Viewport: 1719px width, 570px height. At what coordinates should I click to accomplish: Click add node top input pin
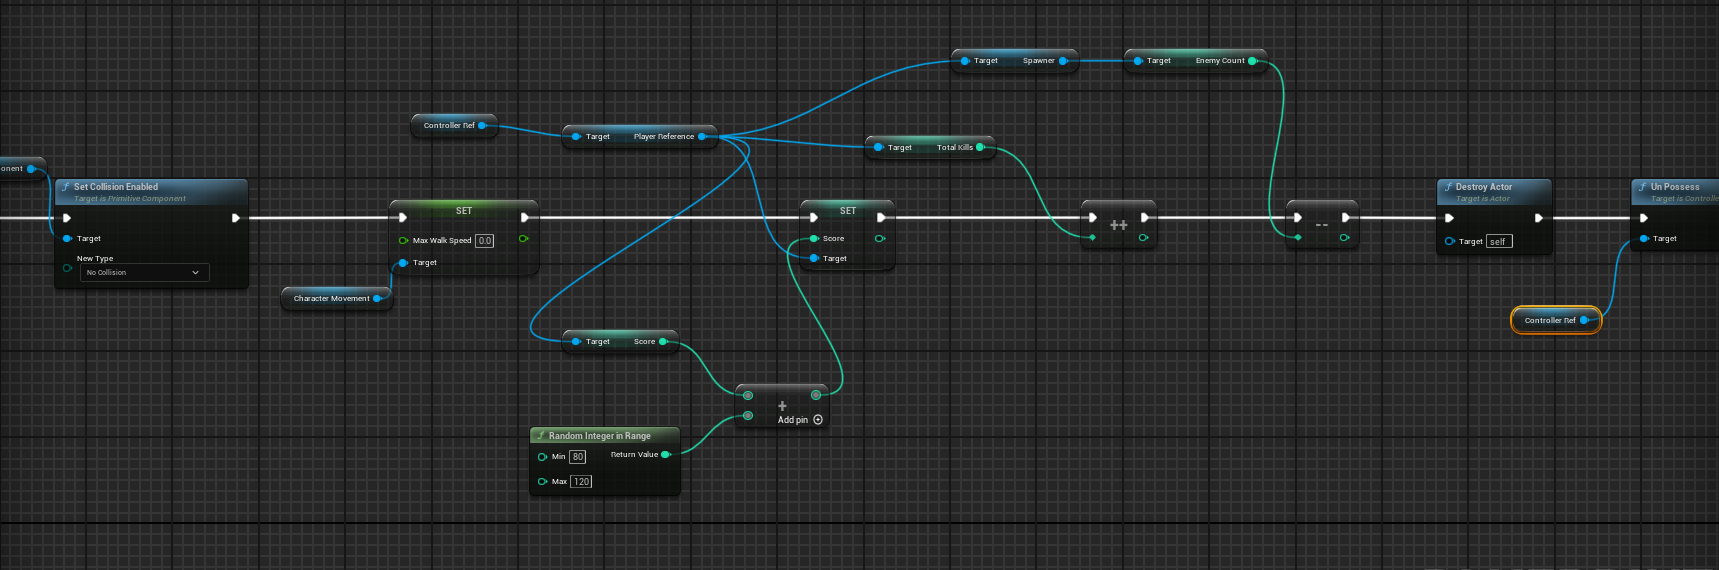coord(748,395)
